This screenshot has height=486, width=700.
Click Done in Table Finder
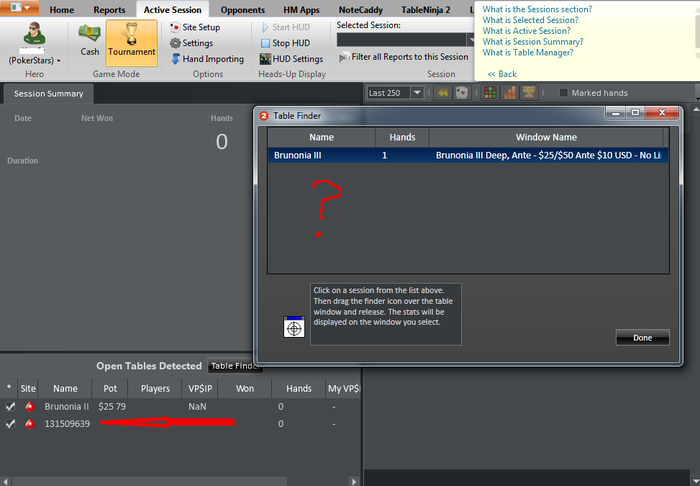pyautogui.click(x=642, y=338)
